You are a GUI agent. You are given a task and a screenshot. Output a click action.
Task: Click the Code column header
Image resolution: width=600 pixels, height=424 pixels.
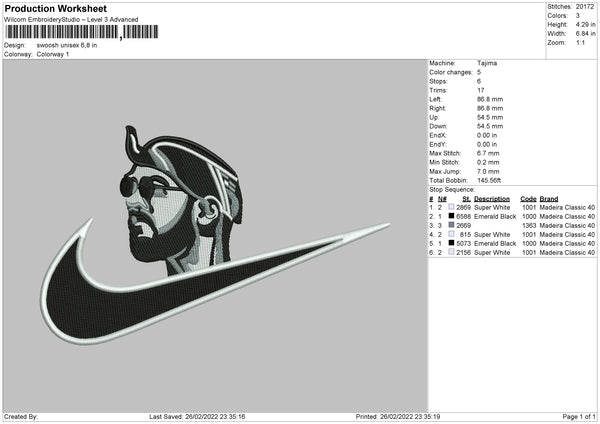click(x=528, y=199)
